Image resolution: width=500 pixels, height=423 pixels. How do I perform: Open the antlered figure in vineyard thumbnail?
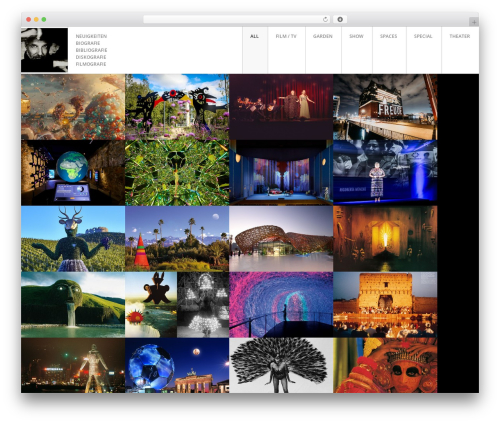tap(73, 239)
